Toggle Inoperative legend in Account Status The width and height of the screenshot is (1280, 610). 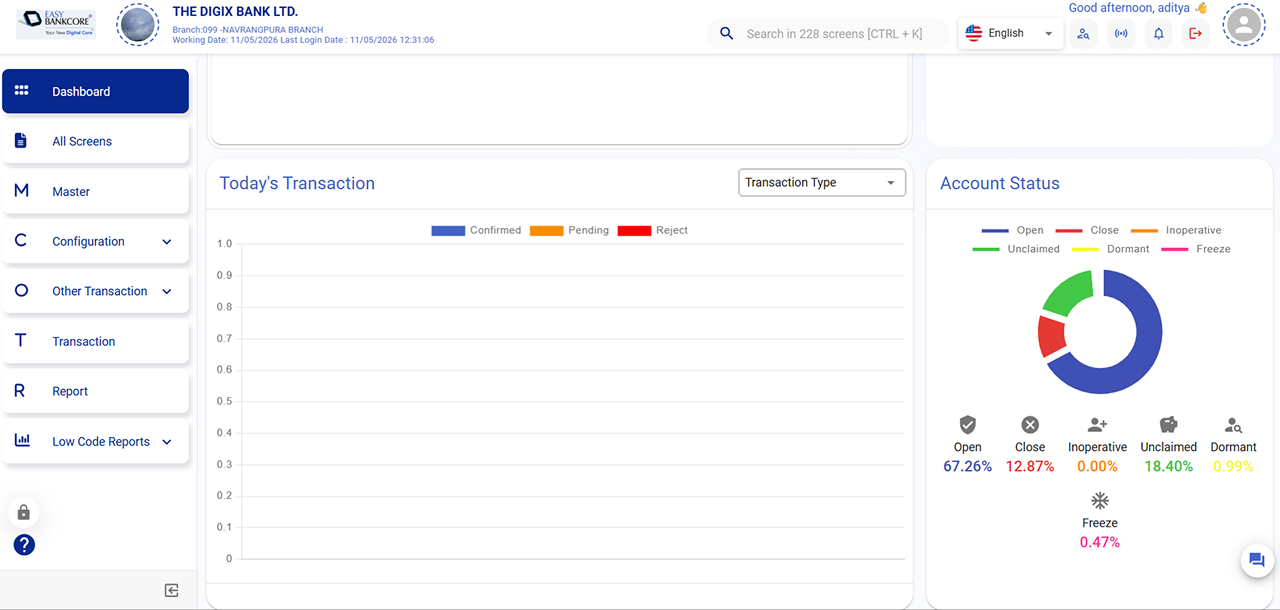(1176, 230)
